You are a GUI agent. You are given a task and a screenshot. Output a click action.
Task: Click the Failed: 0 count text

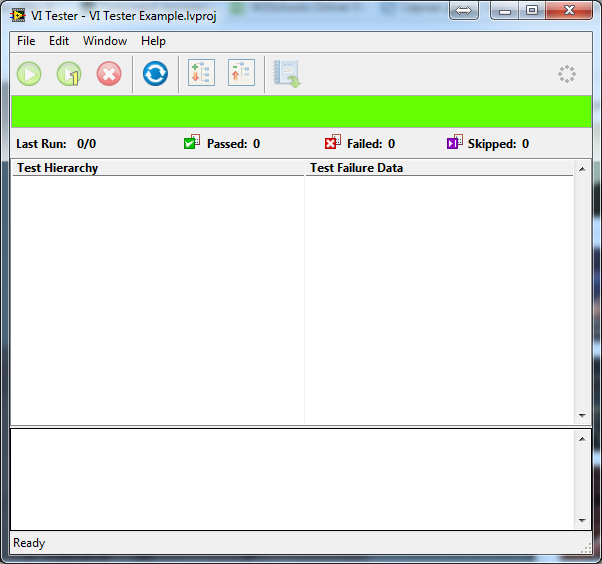click(371, 144)
